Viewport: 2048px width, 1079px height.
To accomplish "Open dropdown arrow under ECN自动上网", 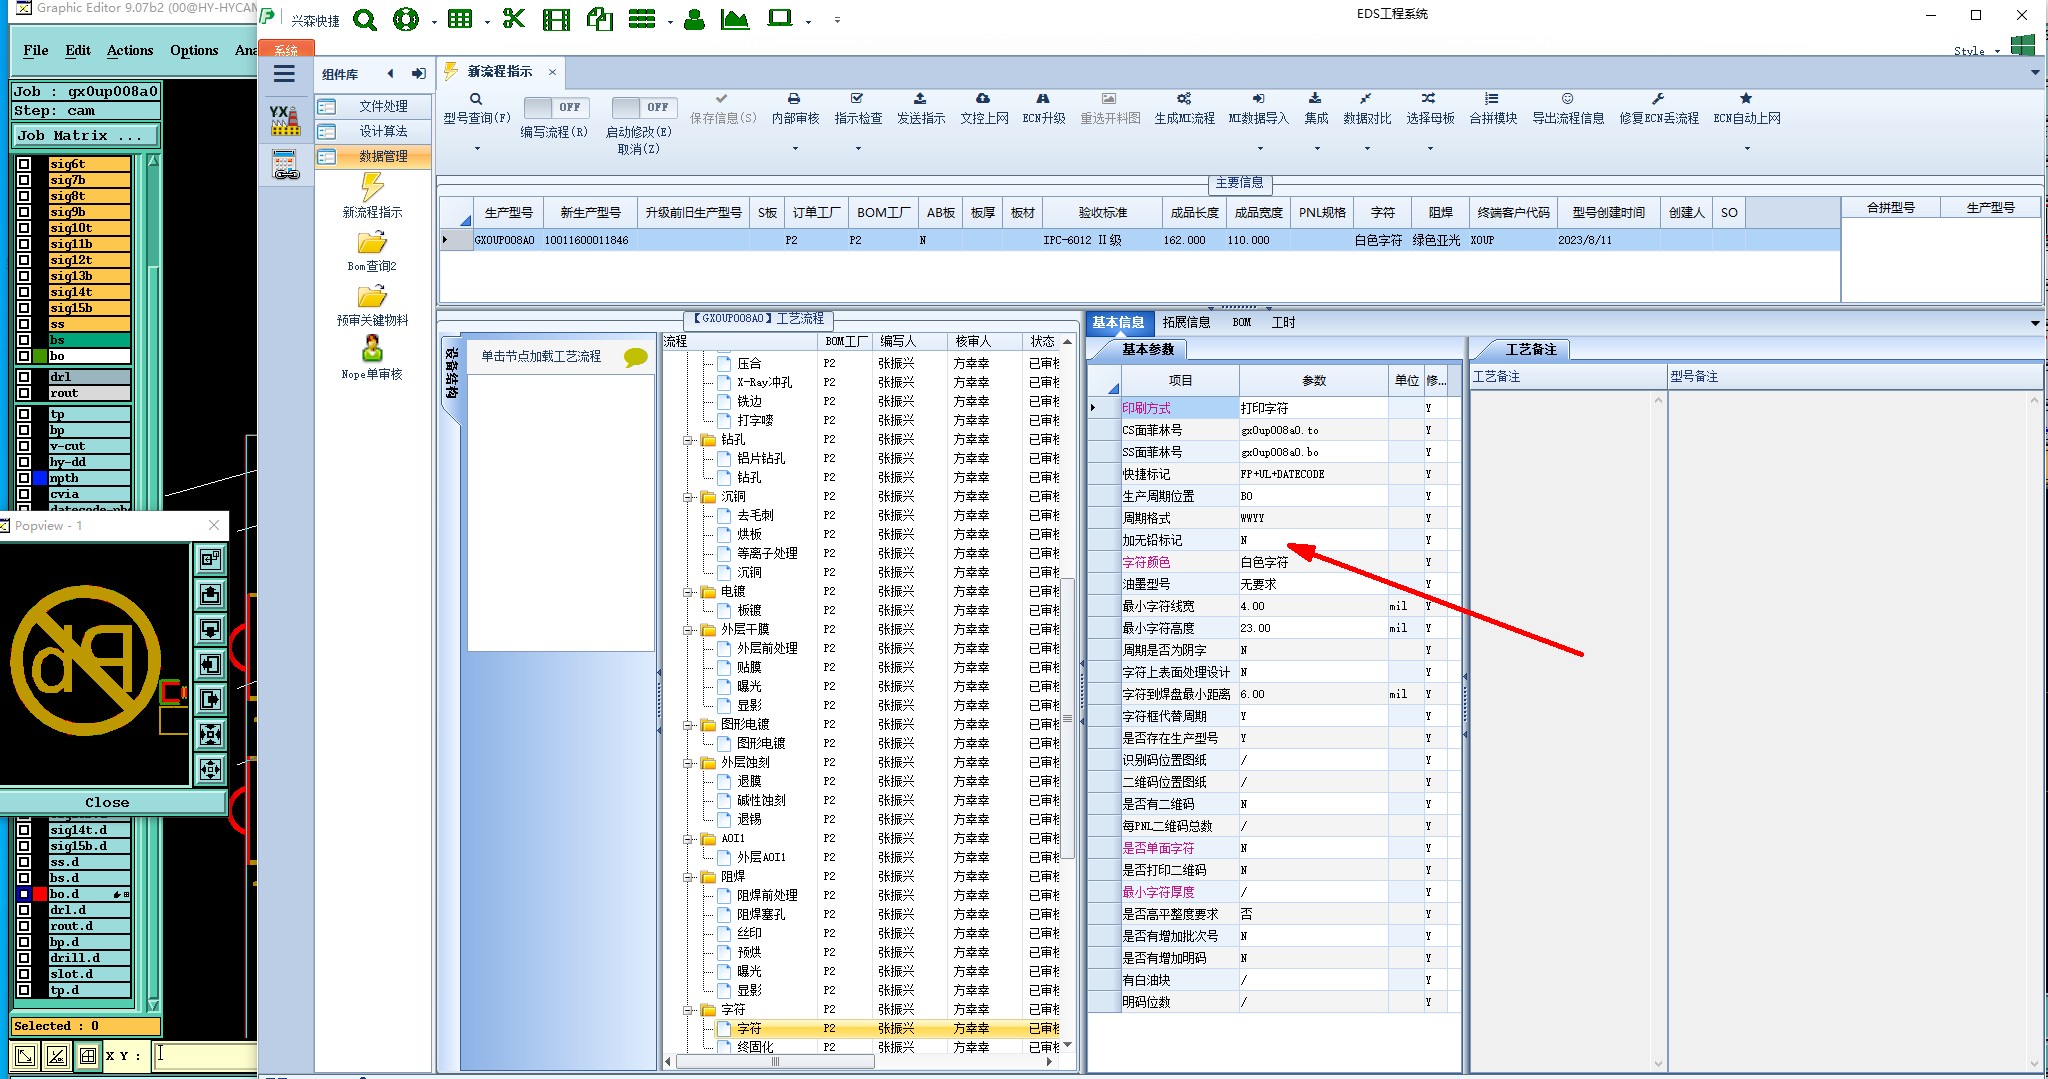I will point(1747,149).
